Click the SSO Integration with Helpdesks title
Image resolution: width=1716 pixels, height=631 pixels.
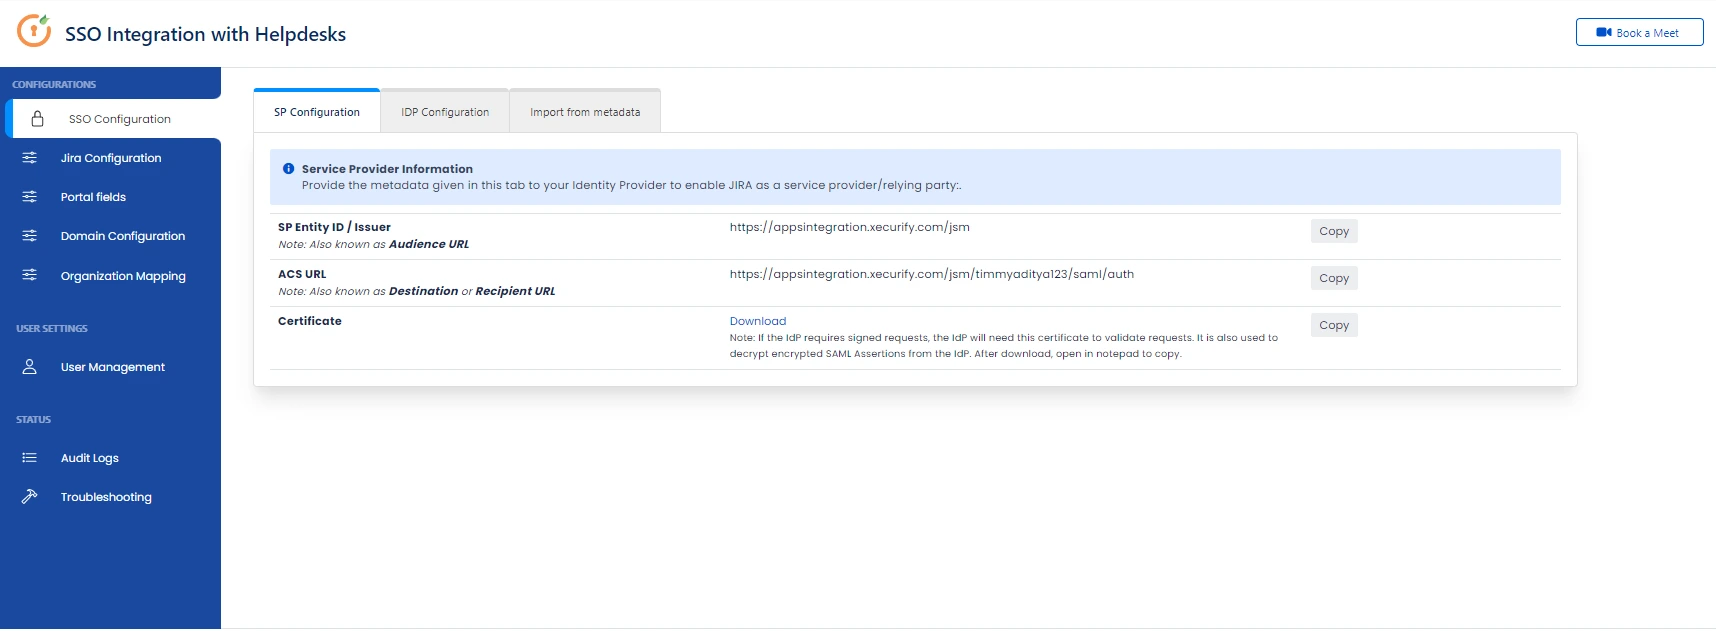pyautogui.click(x=205, y=34)
